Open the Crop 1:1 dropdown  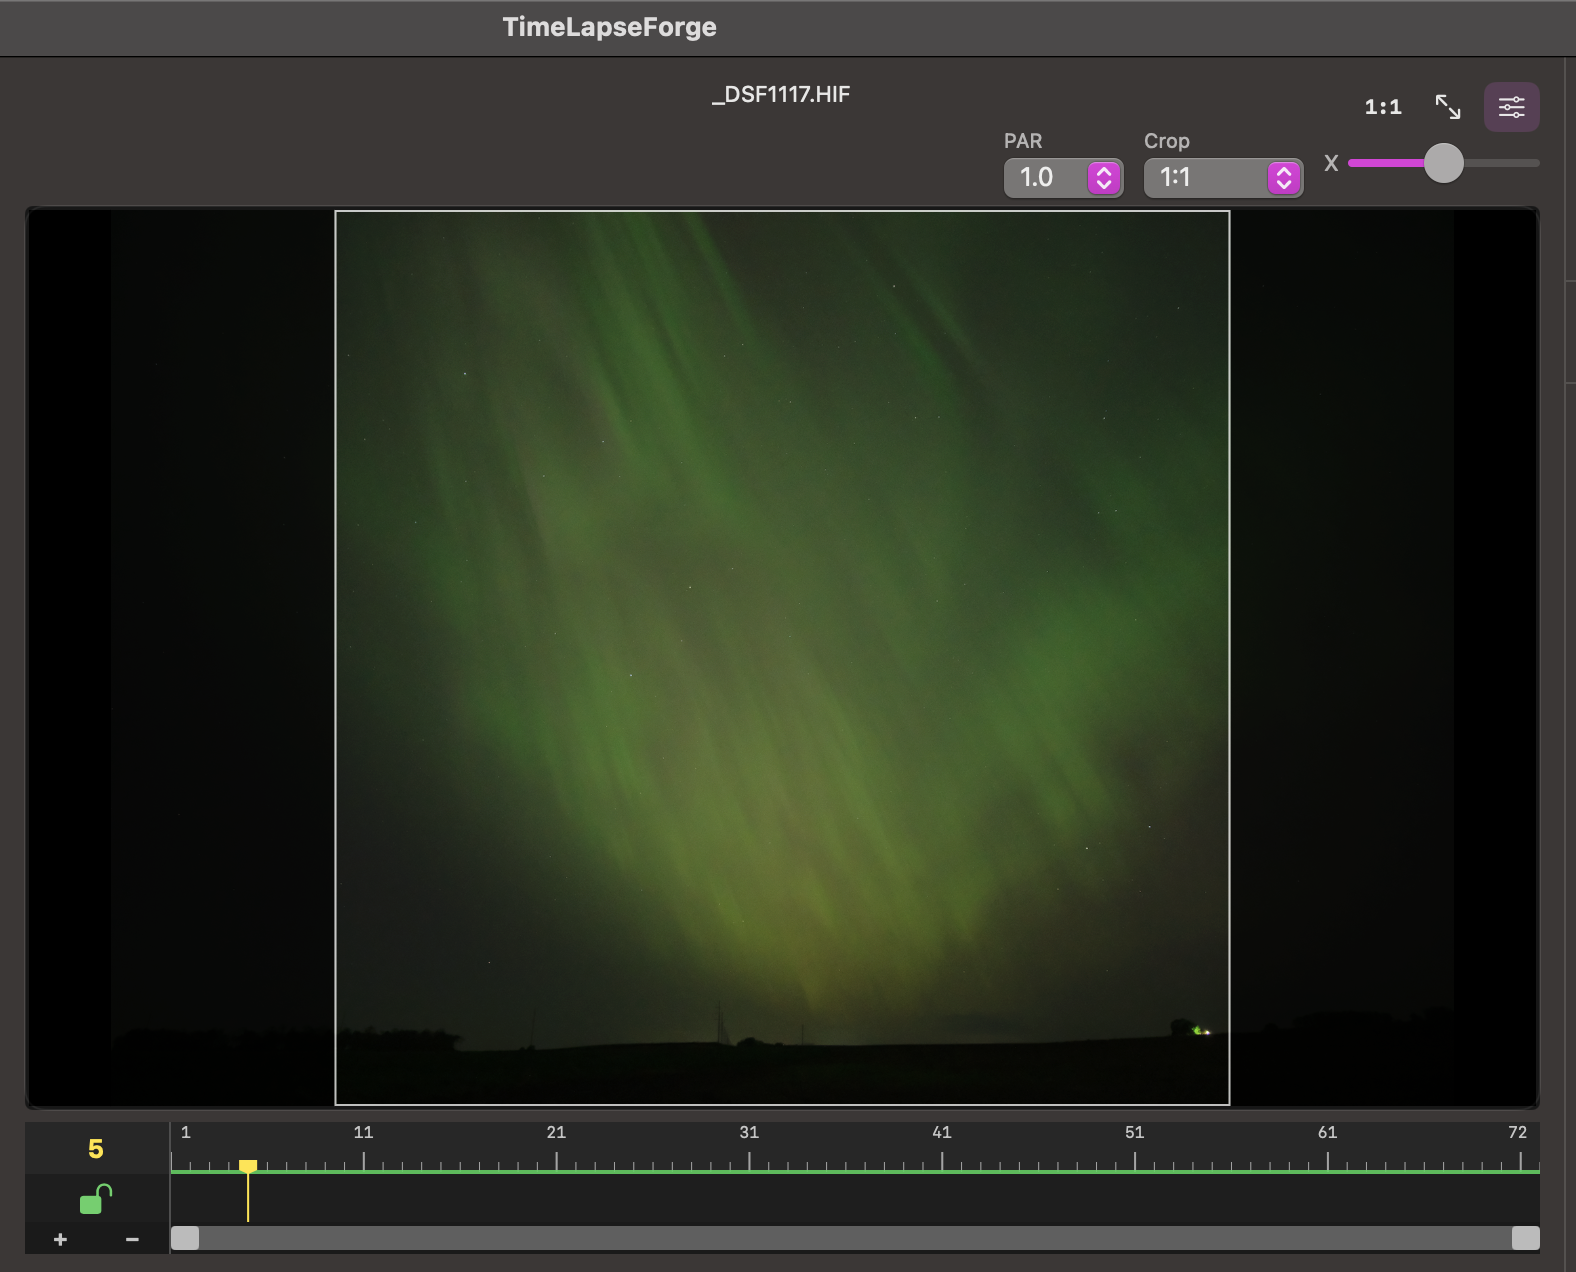point(1223,178)
